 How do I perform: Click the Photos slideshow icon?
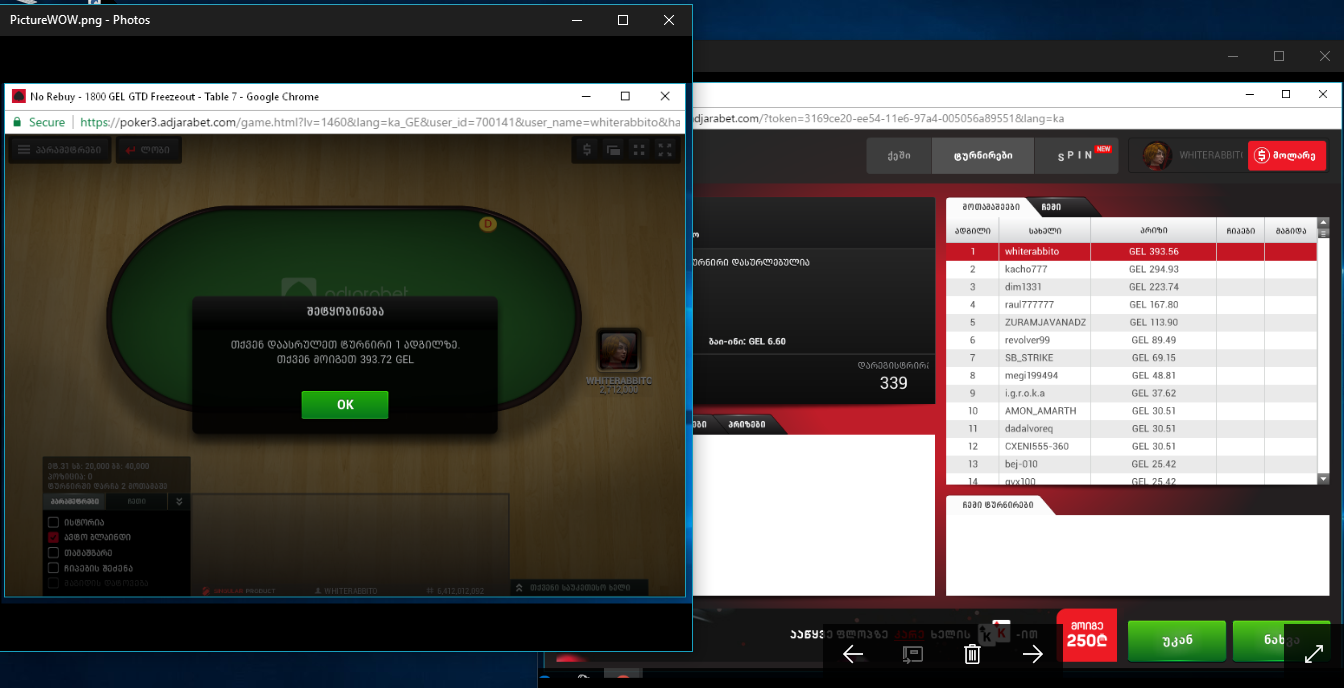(x=912, y=654)
